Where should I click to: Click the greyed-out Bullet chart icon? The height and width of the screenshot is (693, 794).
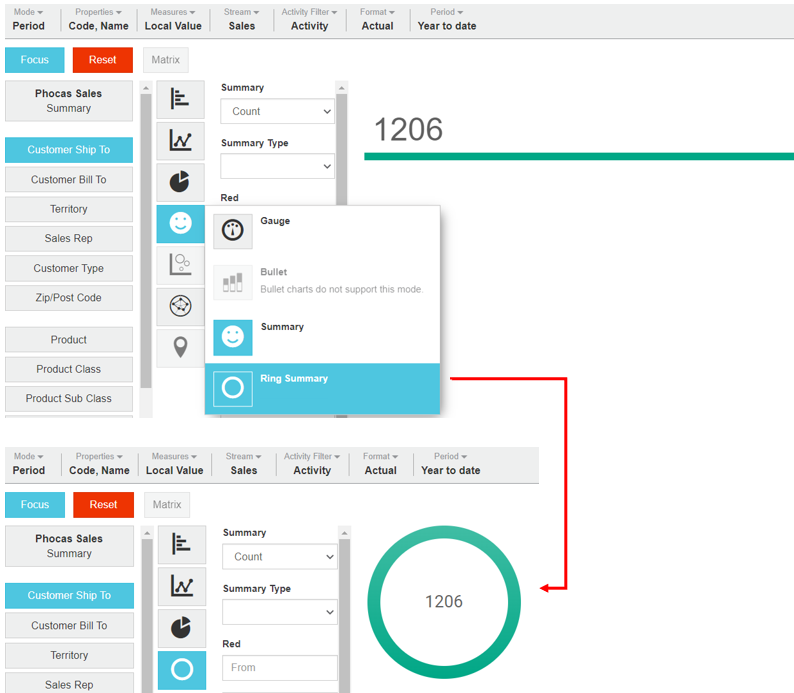tap(232, 283)
